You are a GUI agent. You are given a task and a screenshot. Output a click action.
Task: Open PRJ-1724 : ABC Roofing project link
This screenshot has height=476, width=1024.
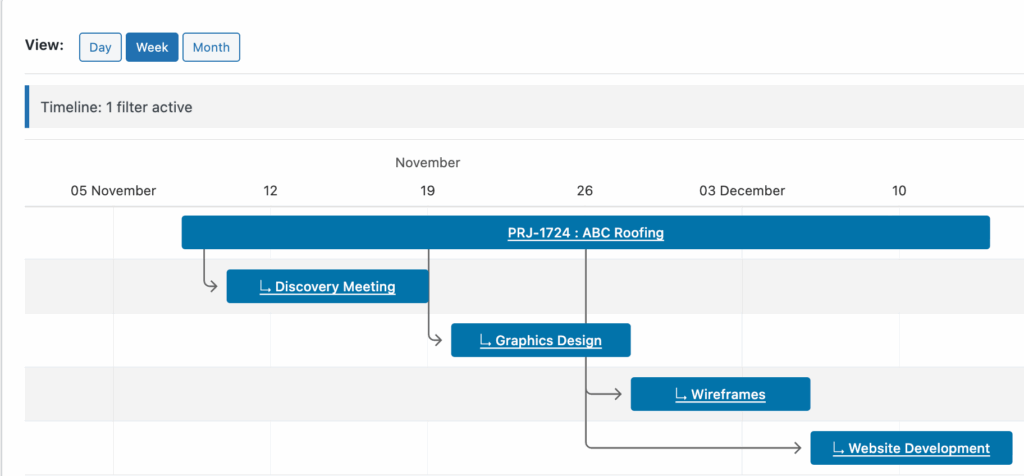point(585,233)
